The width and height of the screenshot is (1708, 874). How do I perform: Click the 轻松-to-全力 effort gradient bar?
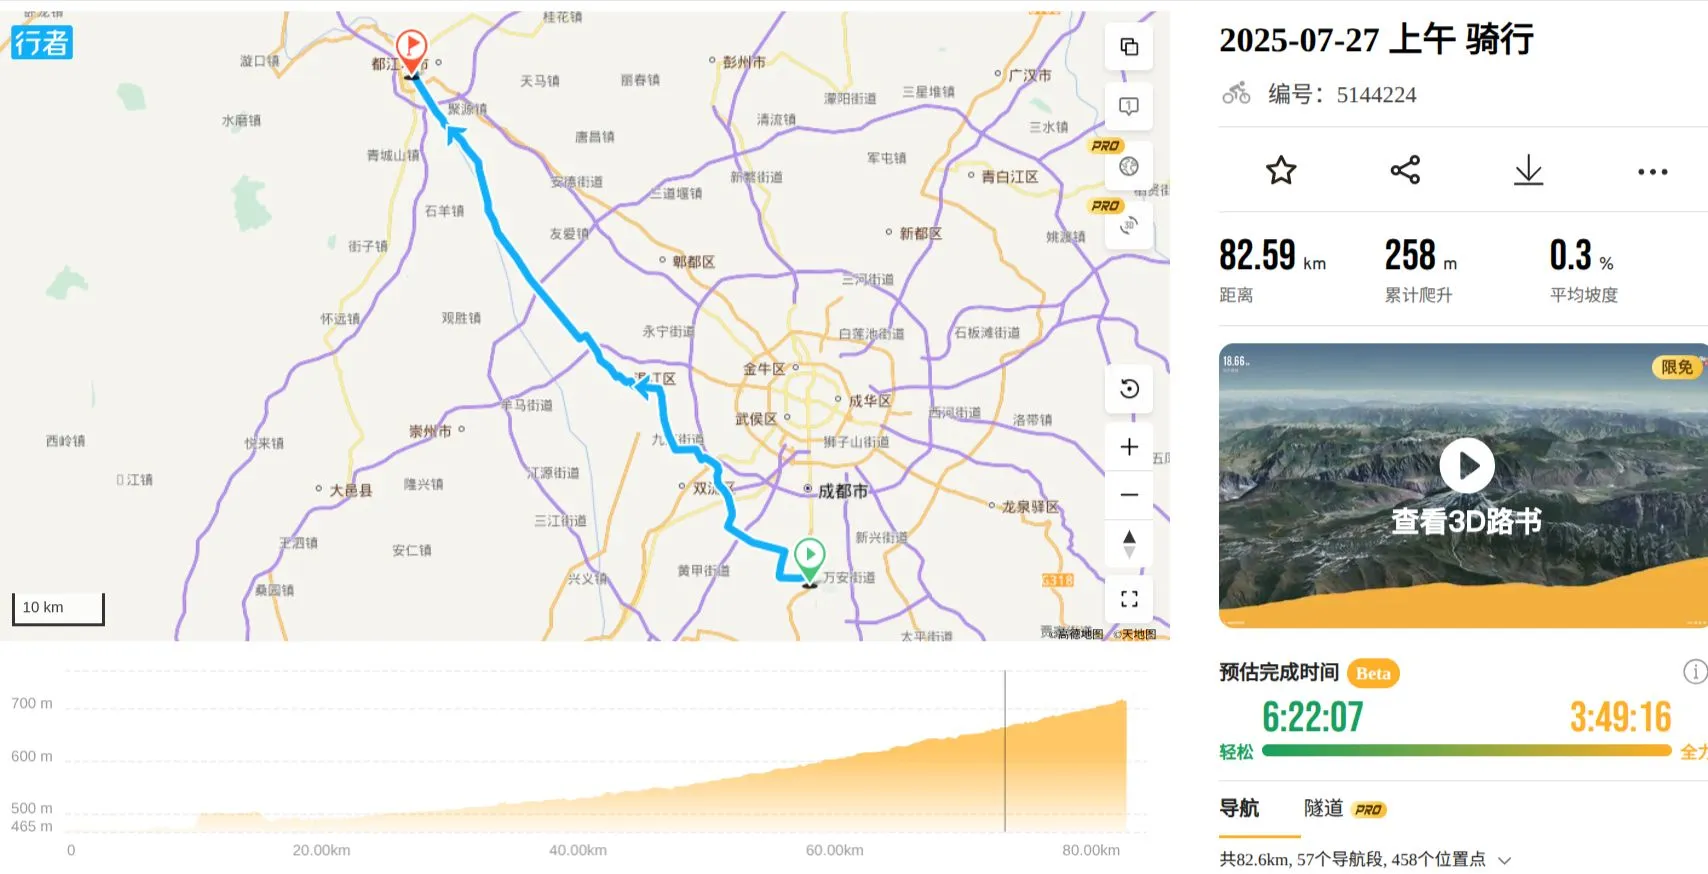pyautogui.click(x=1466, y=750)
